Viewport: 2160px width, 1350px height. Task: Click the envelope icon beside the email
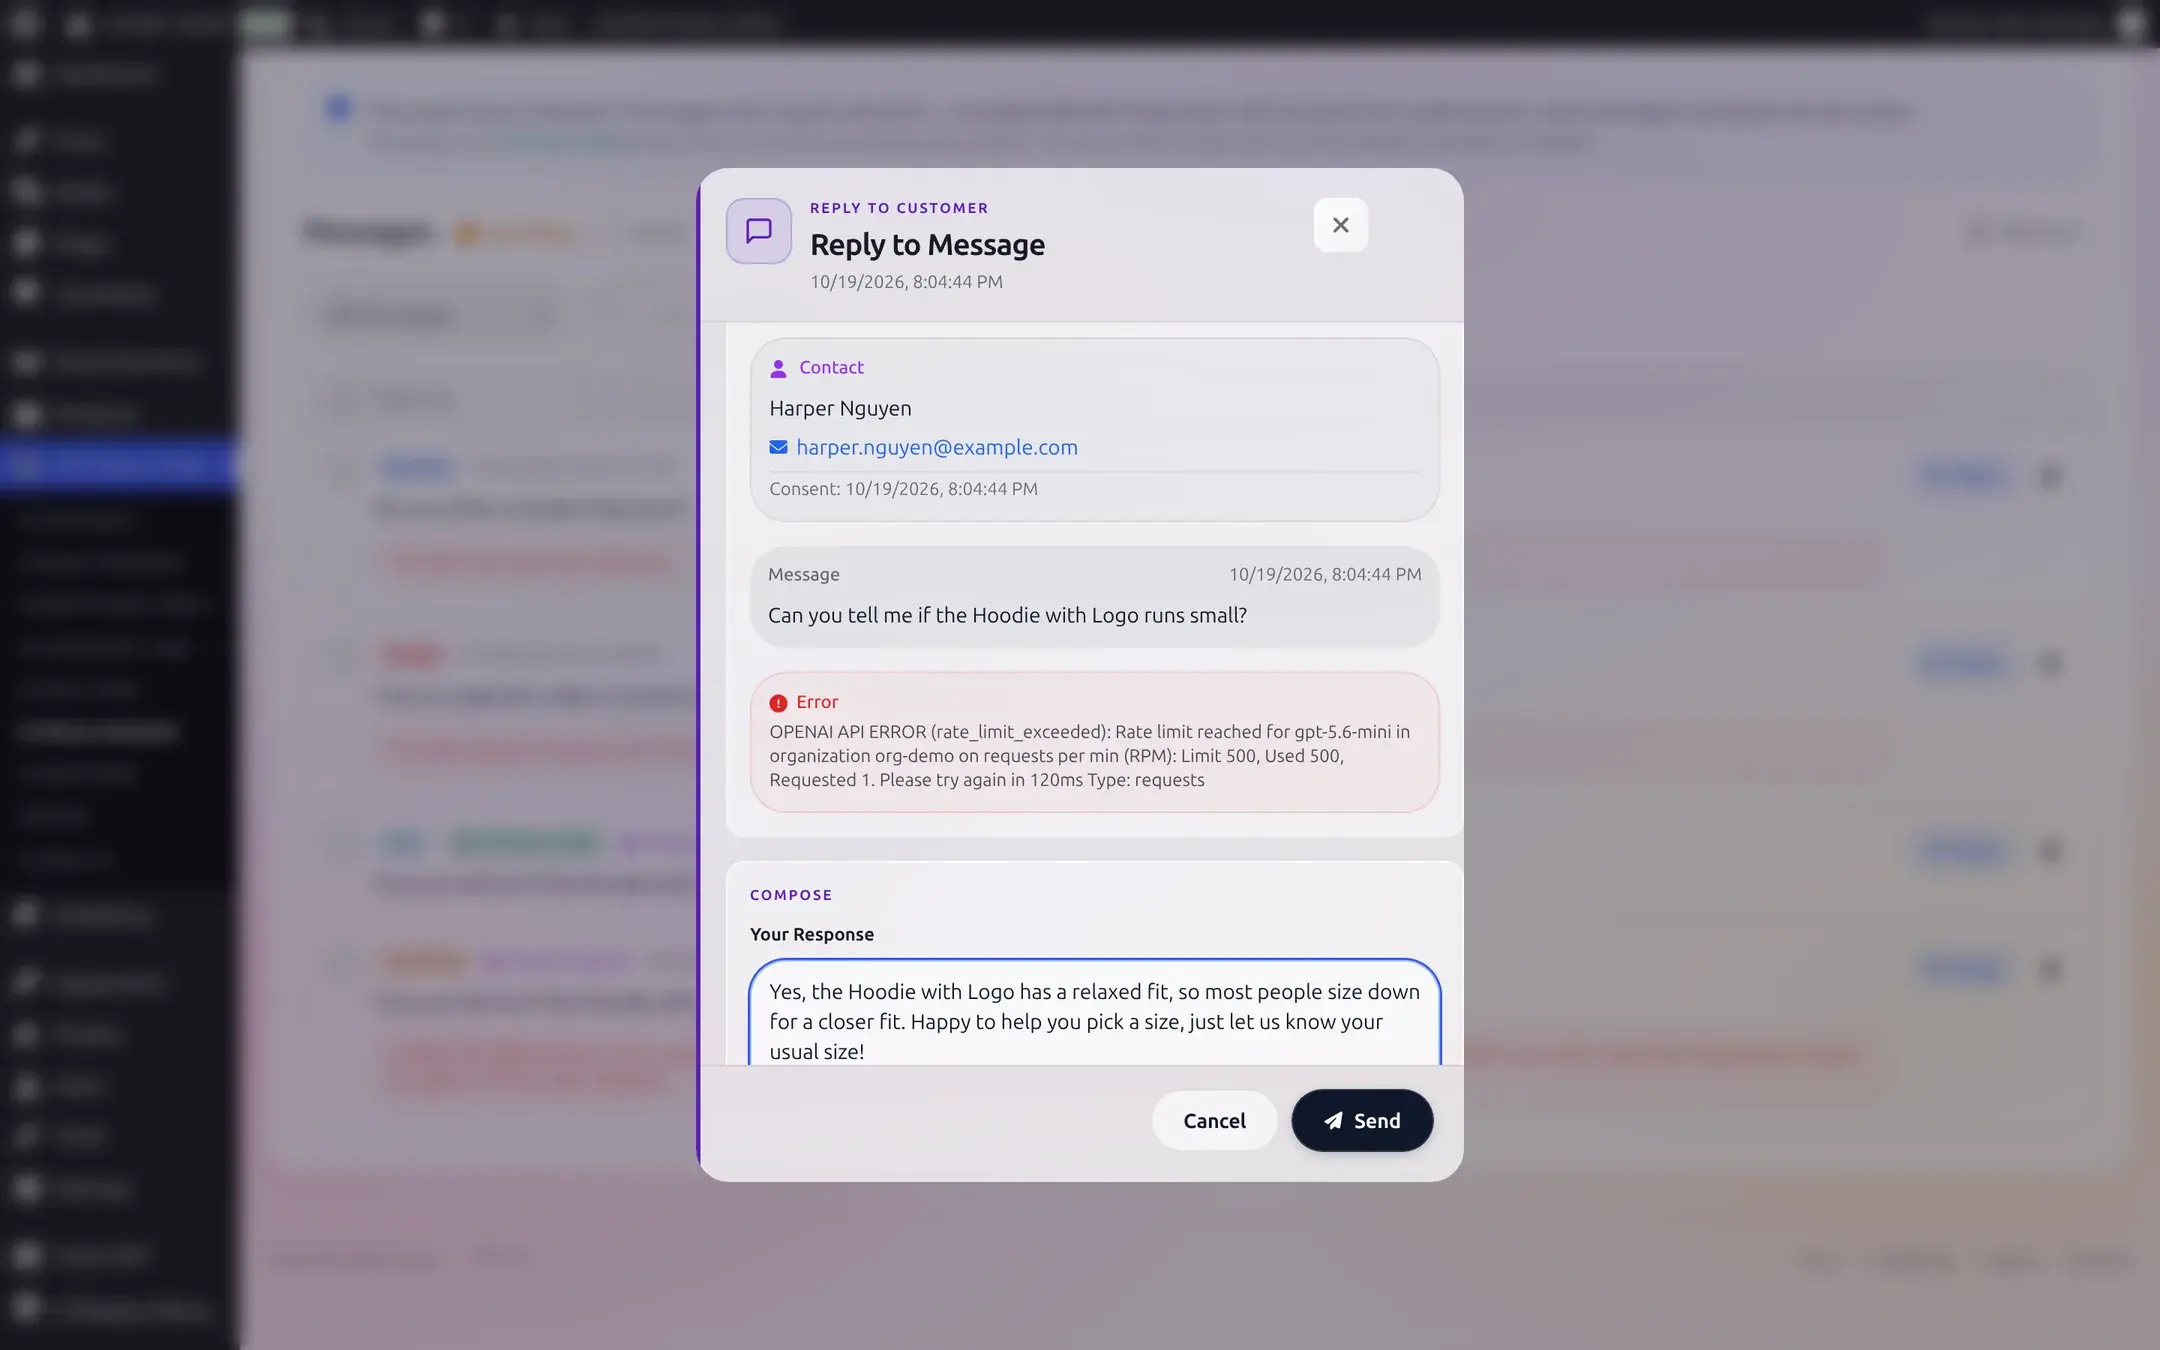pyautogui.click(x=778, y=447)
